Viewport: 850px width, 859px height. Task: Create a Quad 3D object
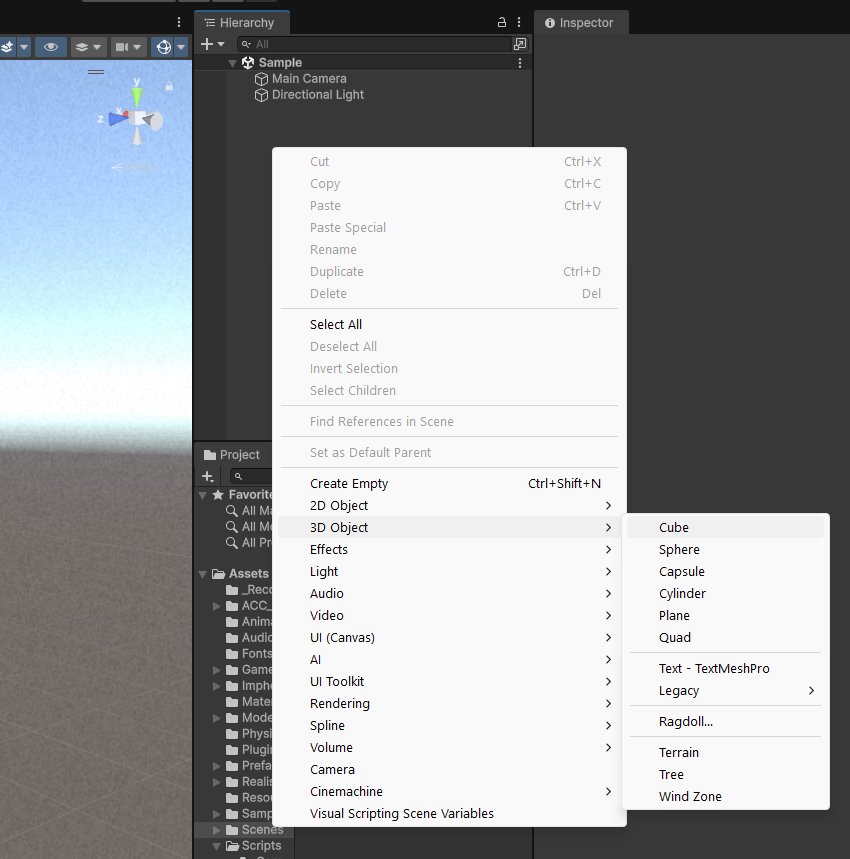(725, 638)
